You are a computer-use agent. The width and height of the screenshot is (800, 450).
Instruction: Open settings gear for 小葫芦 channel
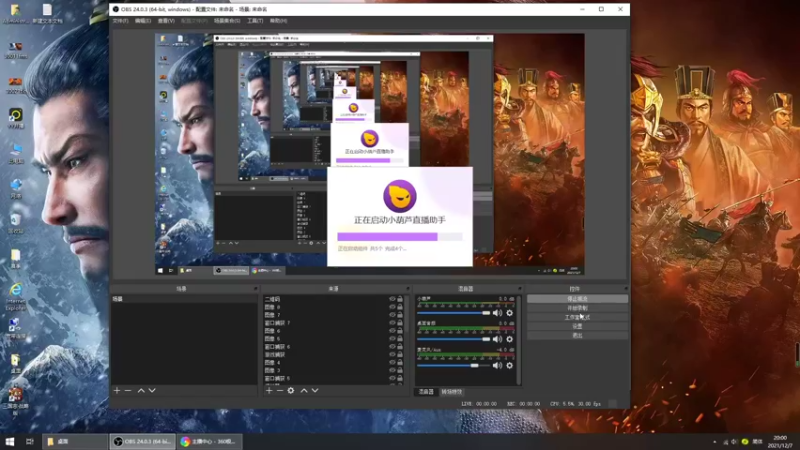pos(509,313)
